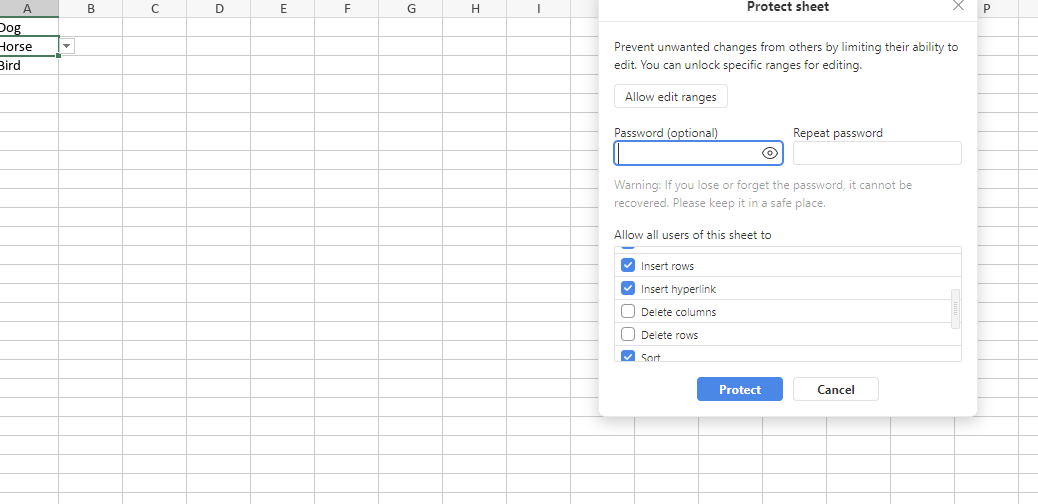
Task: Show password using the eye icon
Action: (769, 153)
